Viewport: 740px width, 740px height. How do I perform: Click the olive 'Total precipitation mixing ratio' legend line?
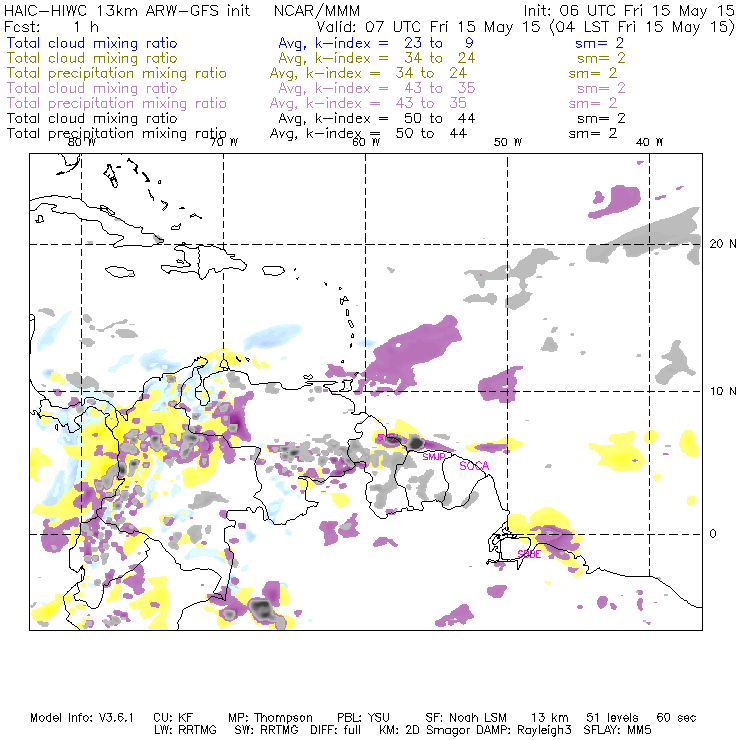point(117,73)
